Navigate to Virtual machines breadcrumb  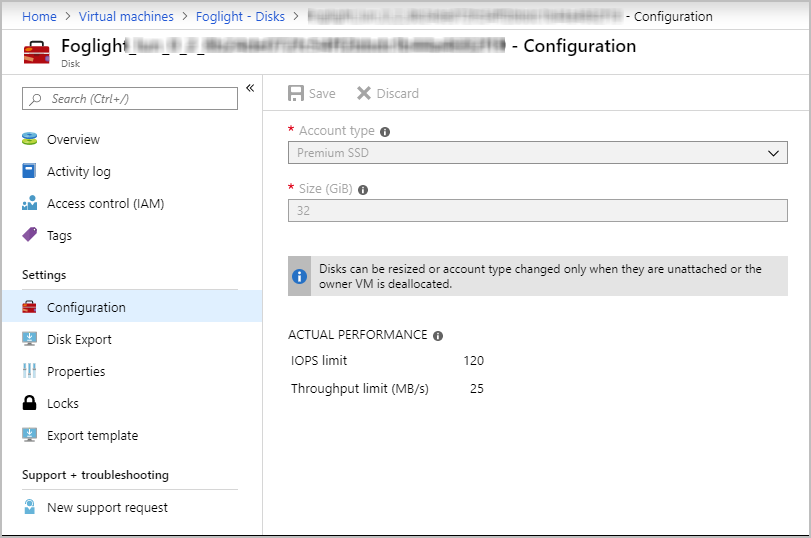point(128,16)
